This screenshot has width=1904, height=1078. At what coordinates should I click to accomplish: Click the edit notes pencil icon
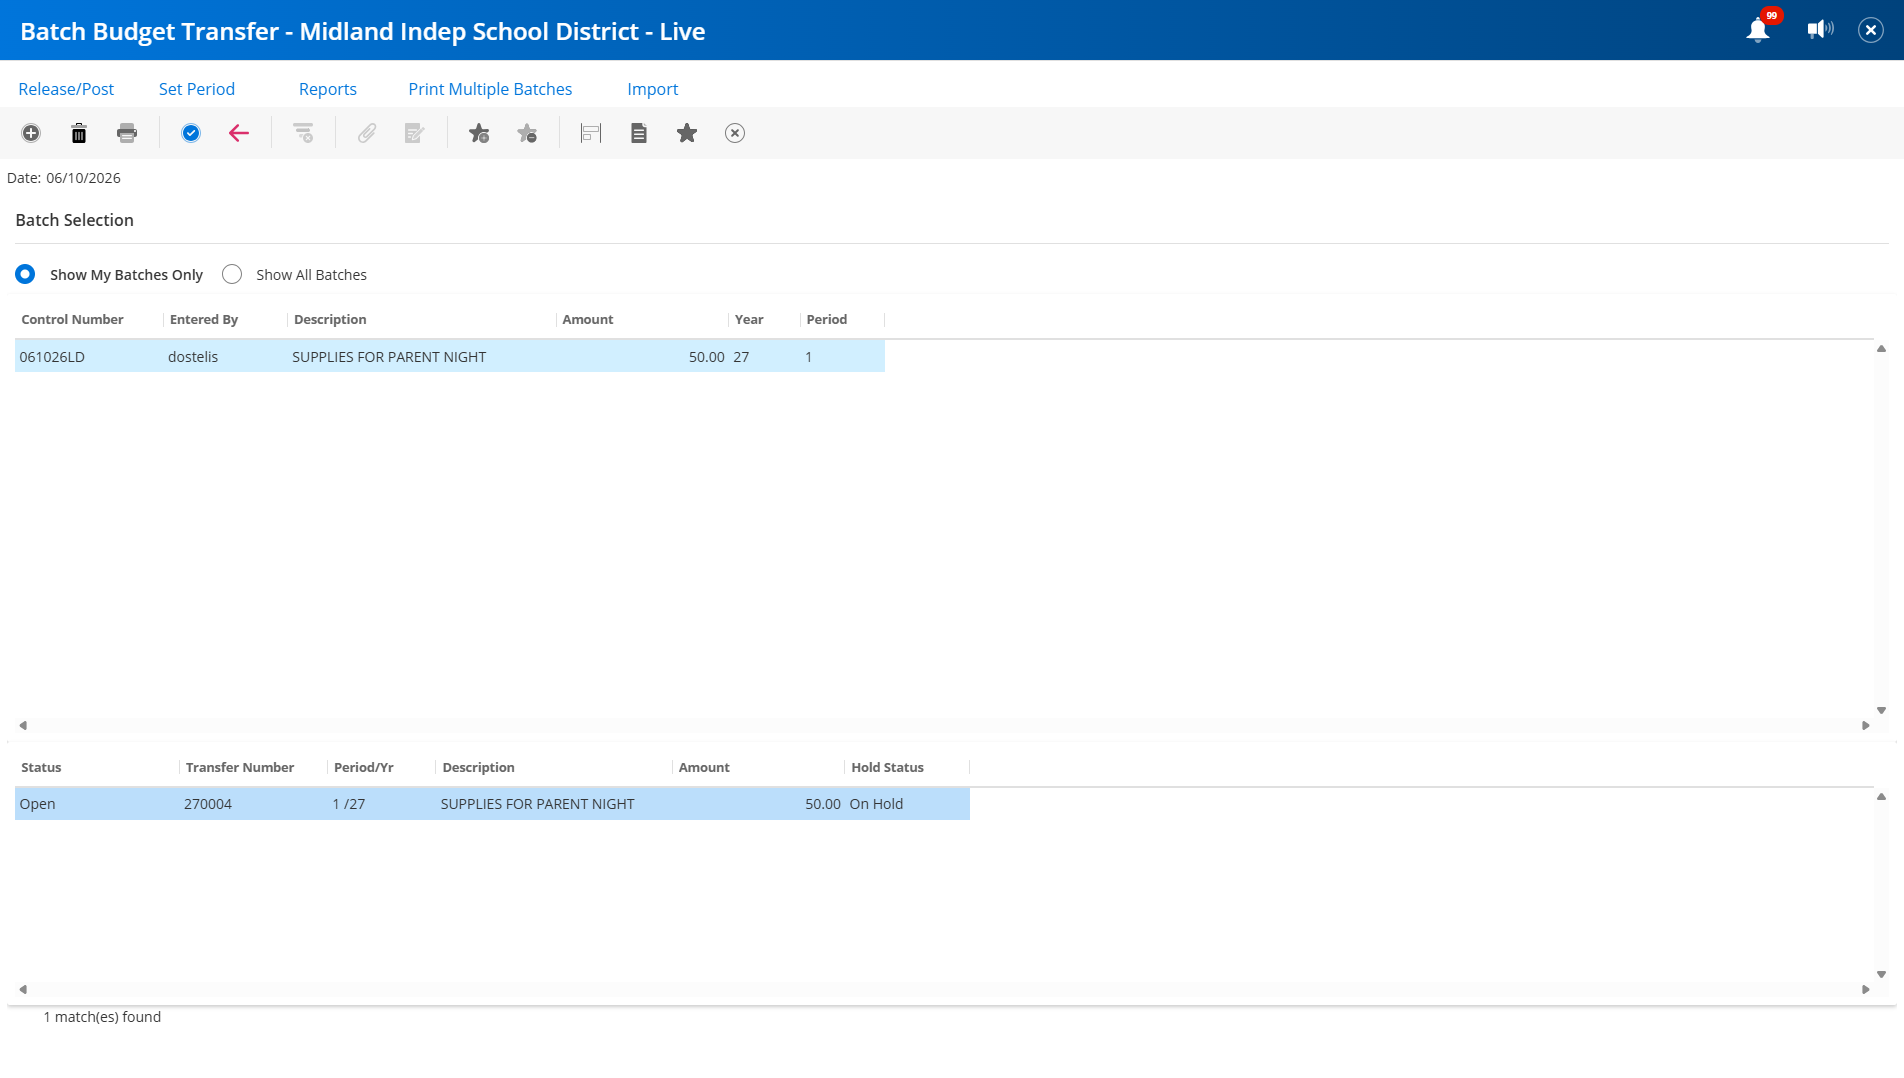[415, 133]
